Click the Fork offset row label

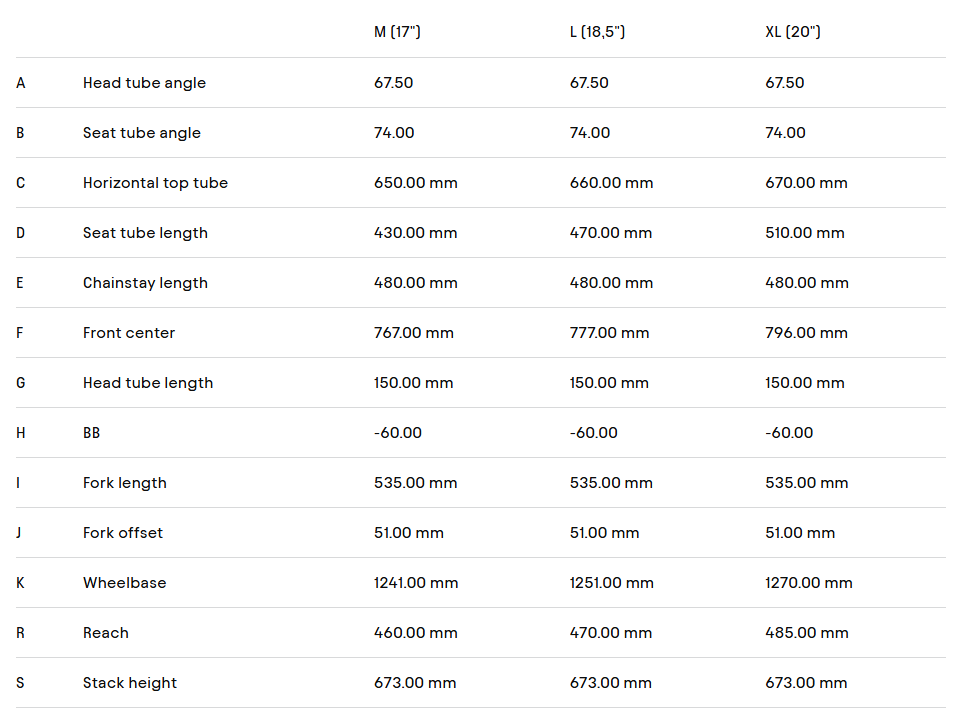[123, 533]
